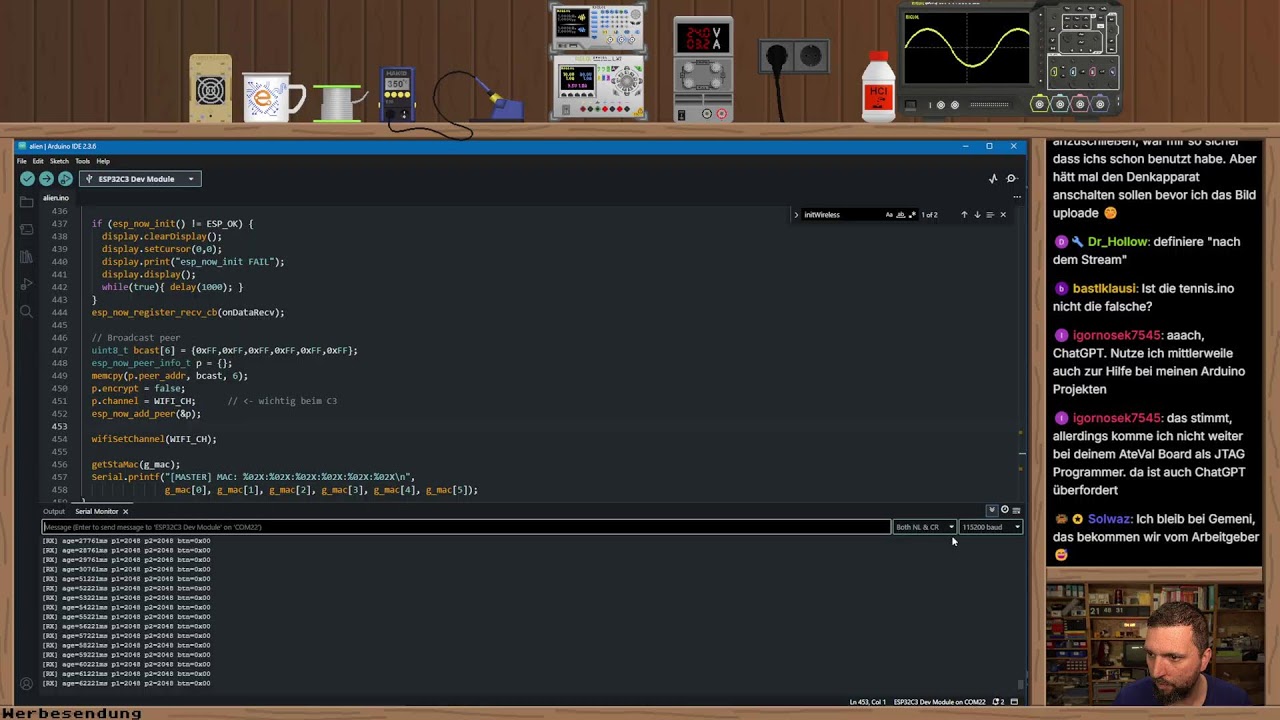Open the editor three-dot more menu

1016,197
